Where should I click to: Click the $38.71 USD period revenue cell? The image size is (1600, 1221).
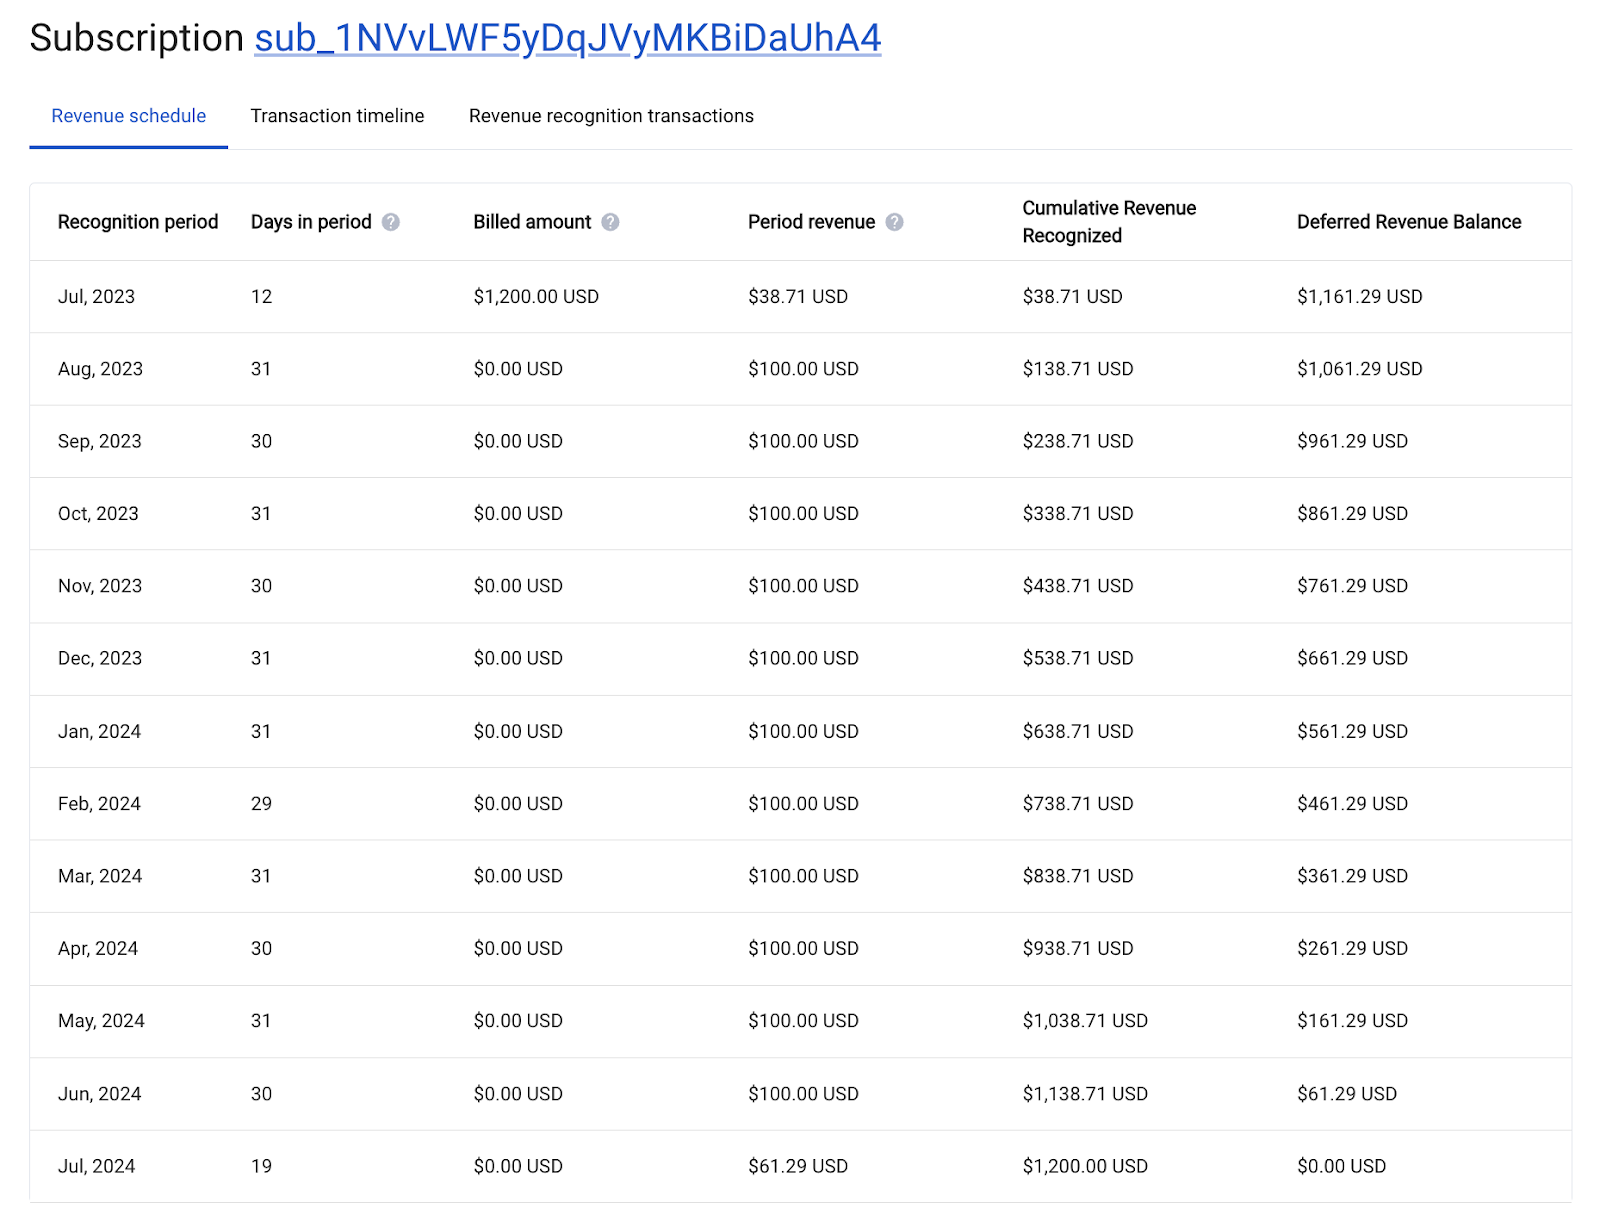tap(798, 297)
